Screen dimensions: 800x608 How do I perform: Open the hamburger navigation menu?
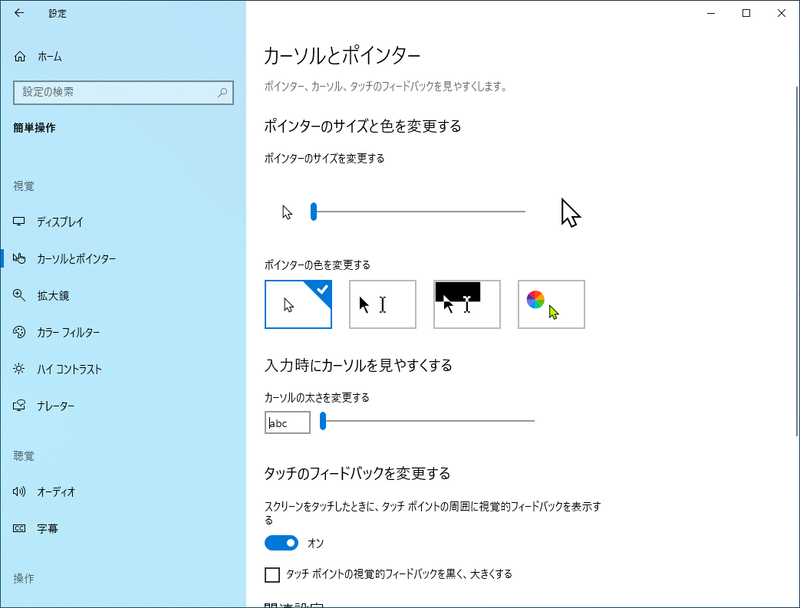coord(17,13)
